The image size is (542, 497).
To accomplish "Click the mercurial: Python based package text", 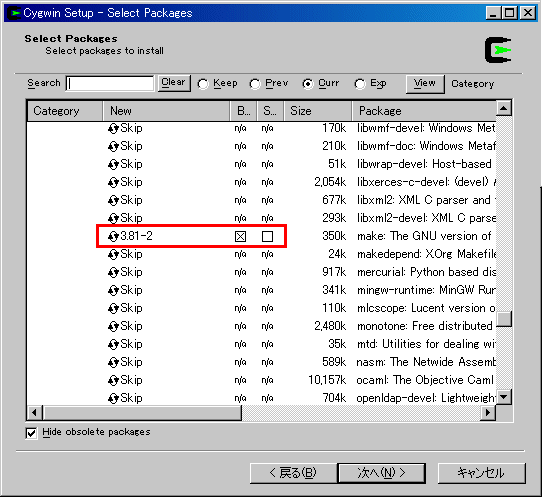I will click(x=426, y=272).
